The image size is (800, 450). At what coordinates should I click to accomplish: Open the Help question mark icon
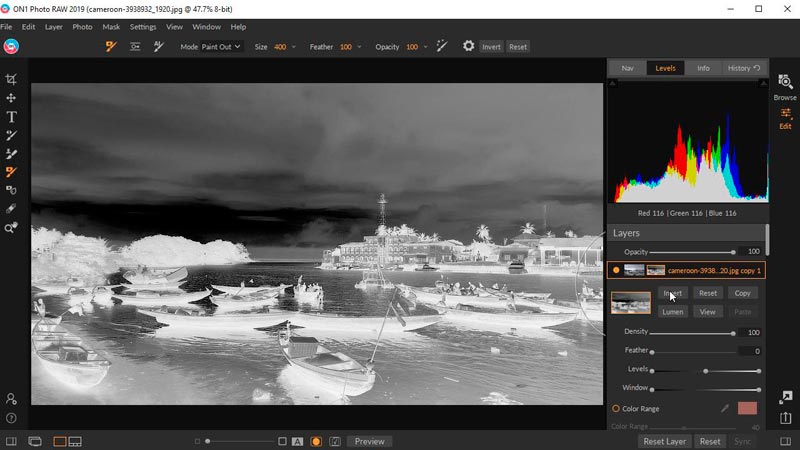coord(11,418)
